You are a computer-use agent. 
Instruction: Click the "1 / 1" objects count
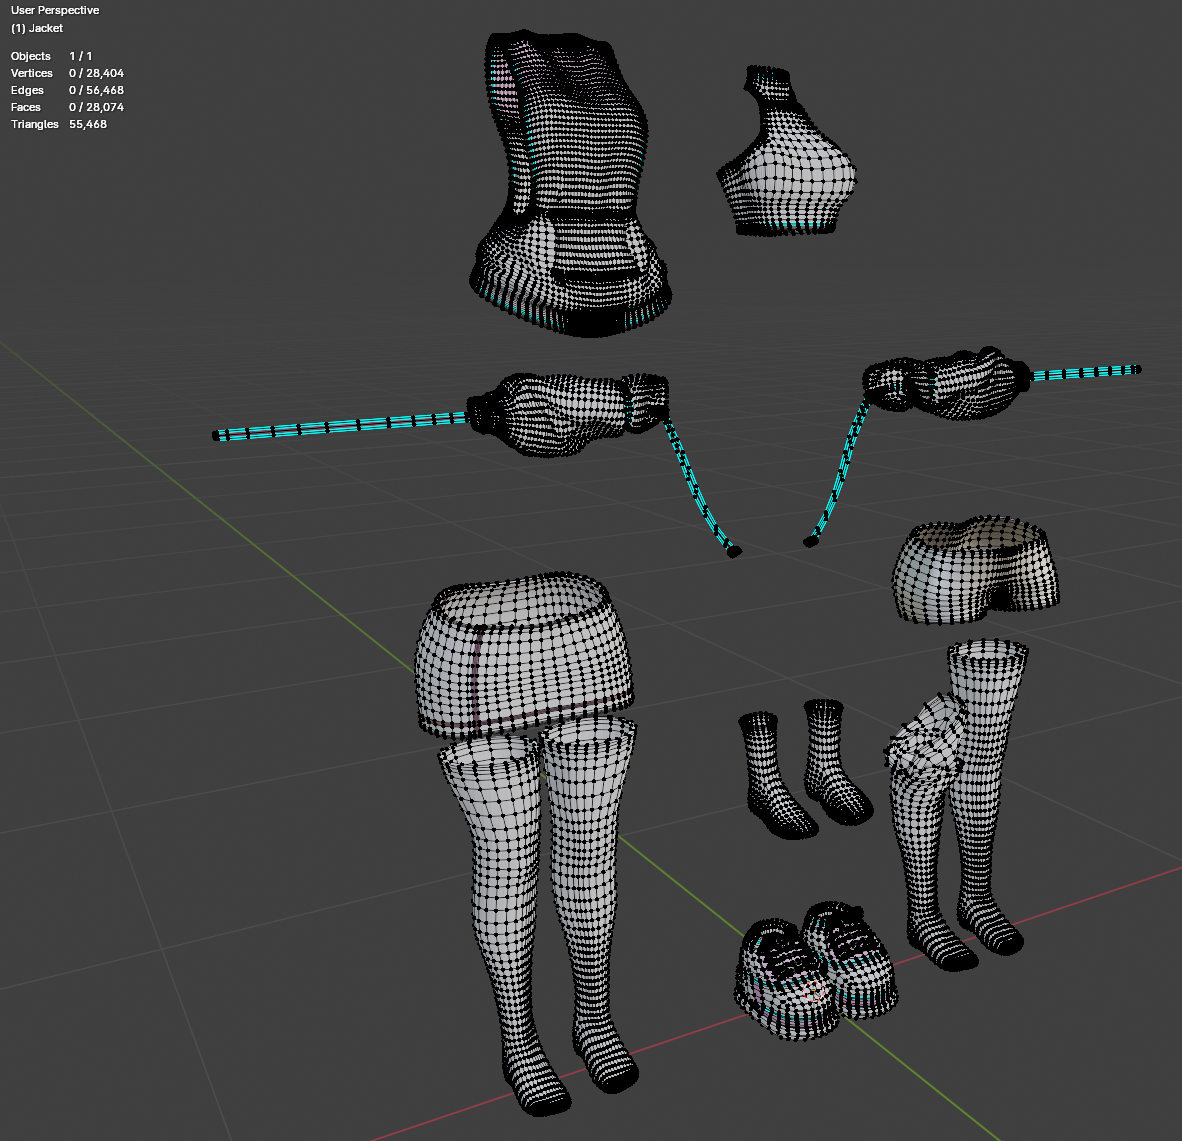tap(81, 57)
